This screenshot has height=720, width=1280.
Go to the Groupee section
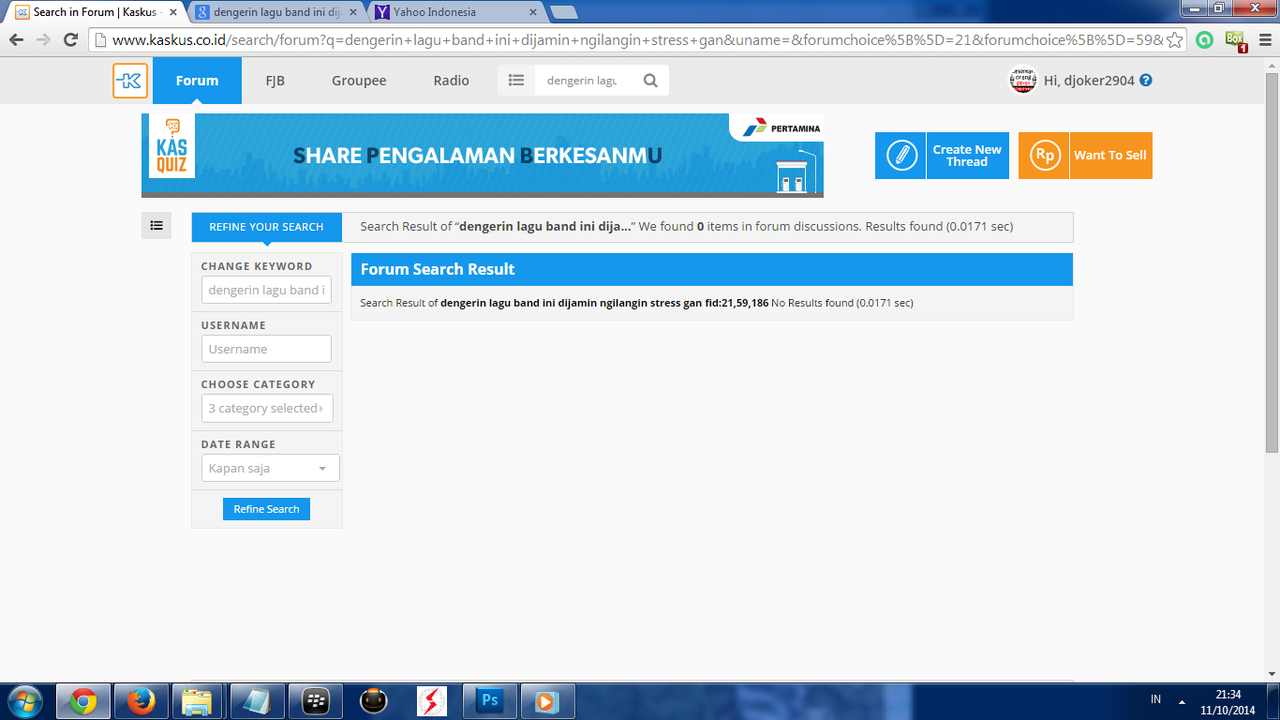click(359, 81)
